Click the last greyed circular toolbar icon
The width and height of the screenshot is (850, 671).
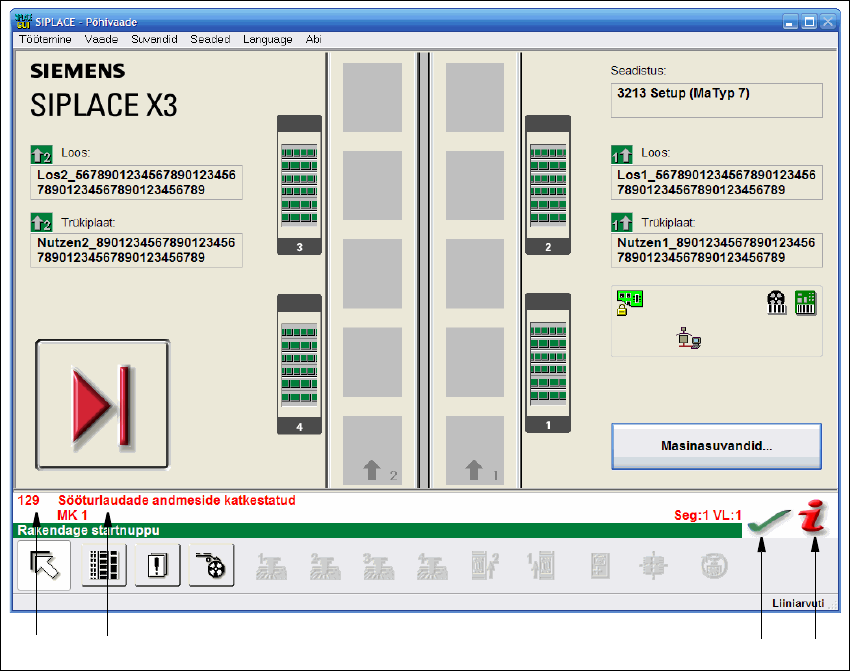pos(714,566)
